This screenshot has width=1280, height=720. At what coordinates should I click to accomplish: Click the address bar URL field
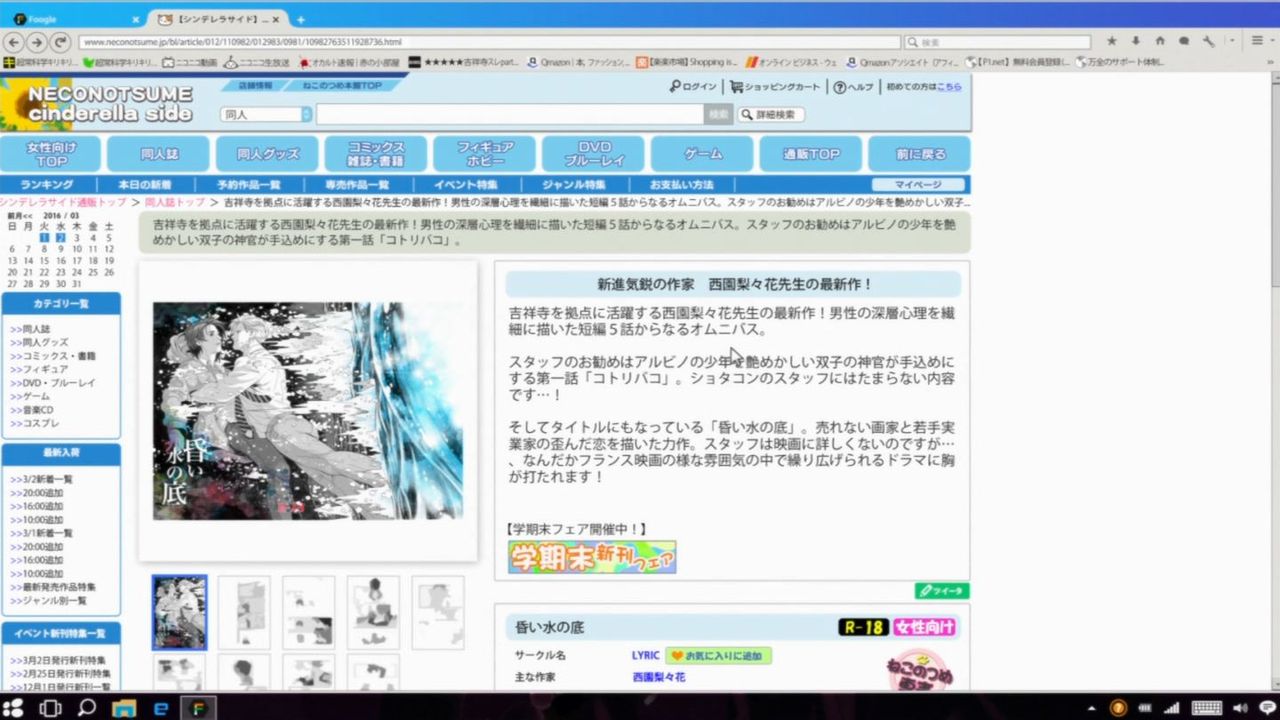coord(490,42)
